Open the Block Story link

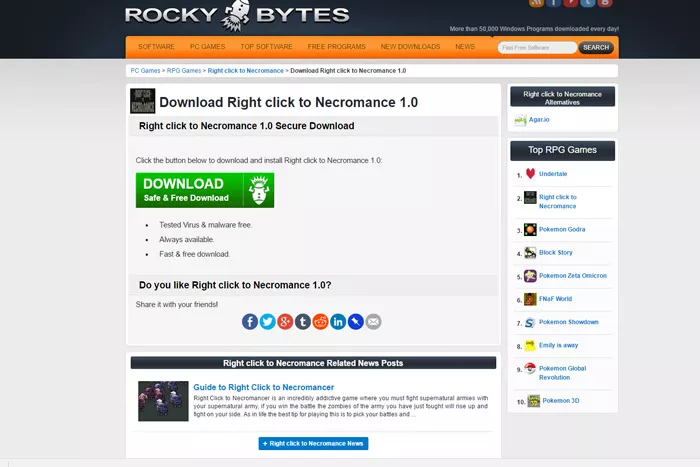point(555,253)
